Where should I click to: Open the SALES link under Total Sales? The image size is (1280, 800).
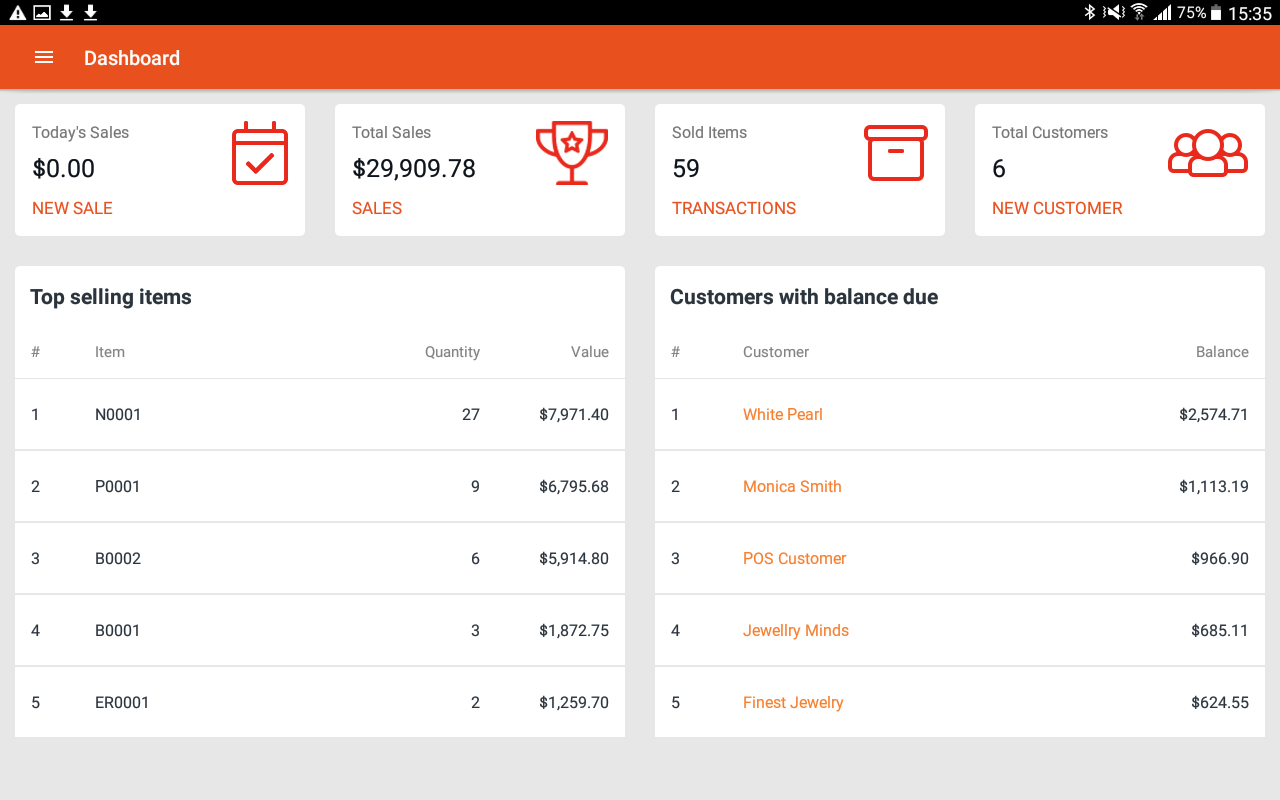[377, 208]
